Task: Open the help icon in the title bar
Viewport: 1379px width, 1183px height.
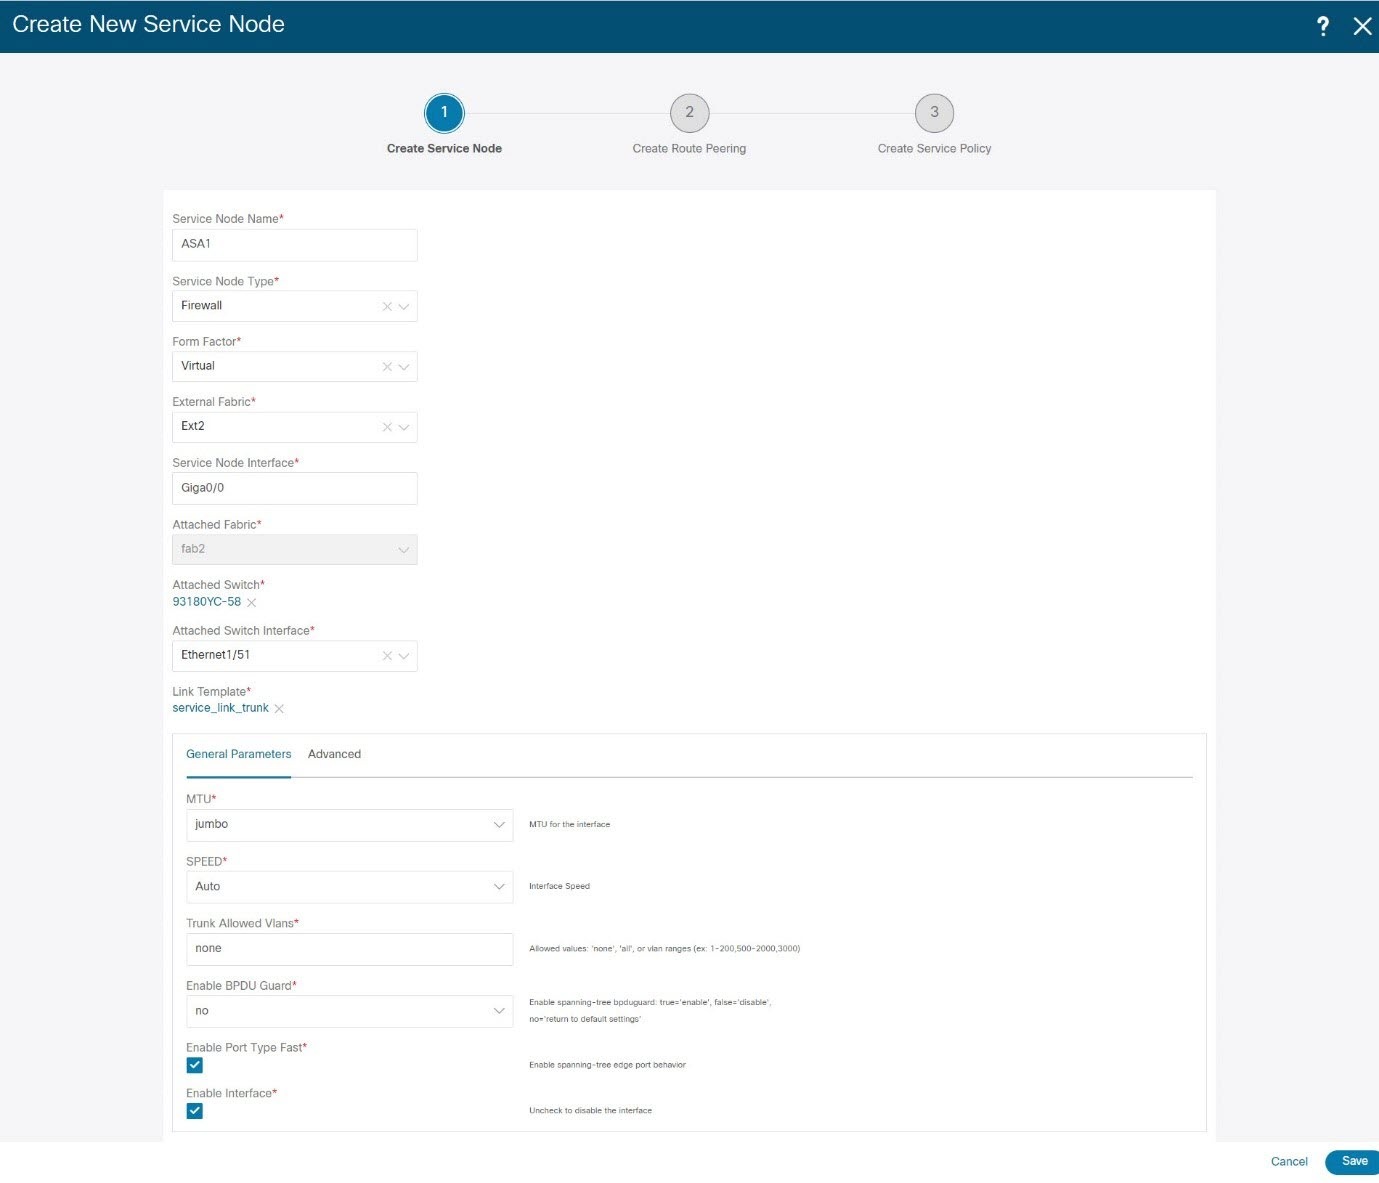Action: (x=1322, y=25)
